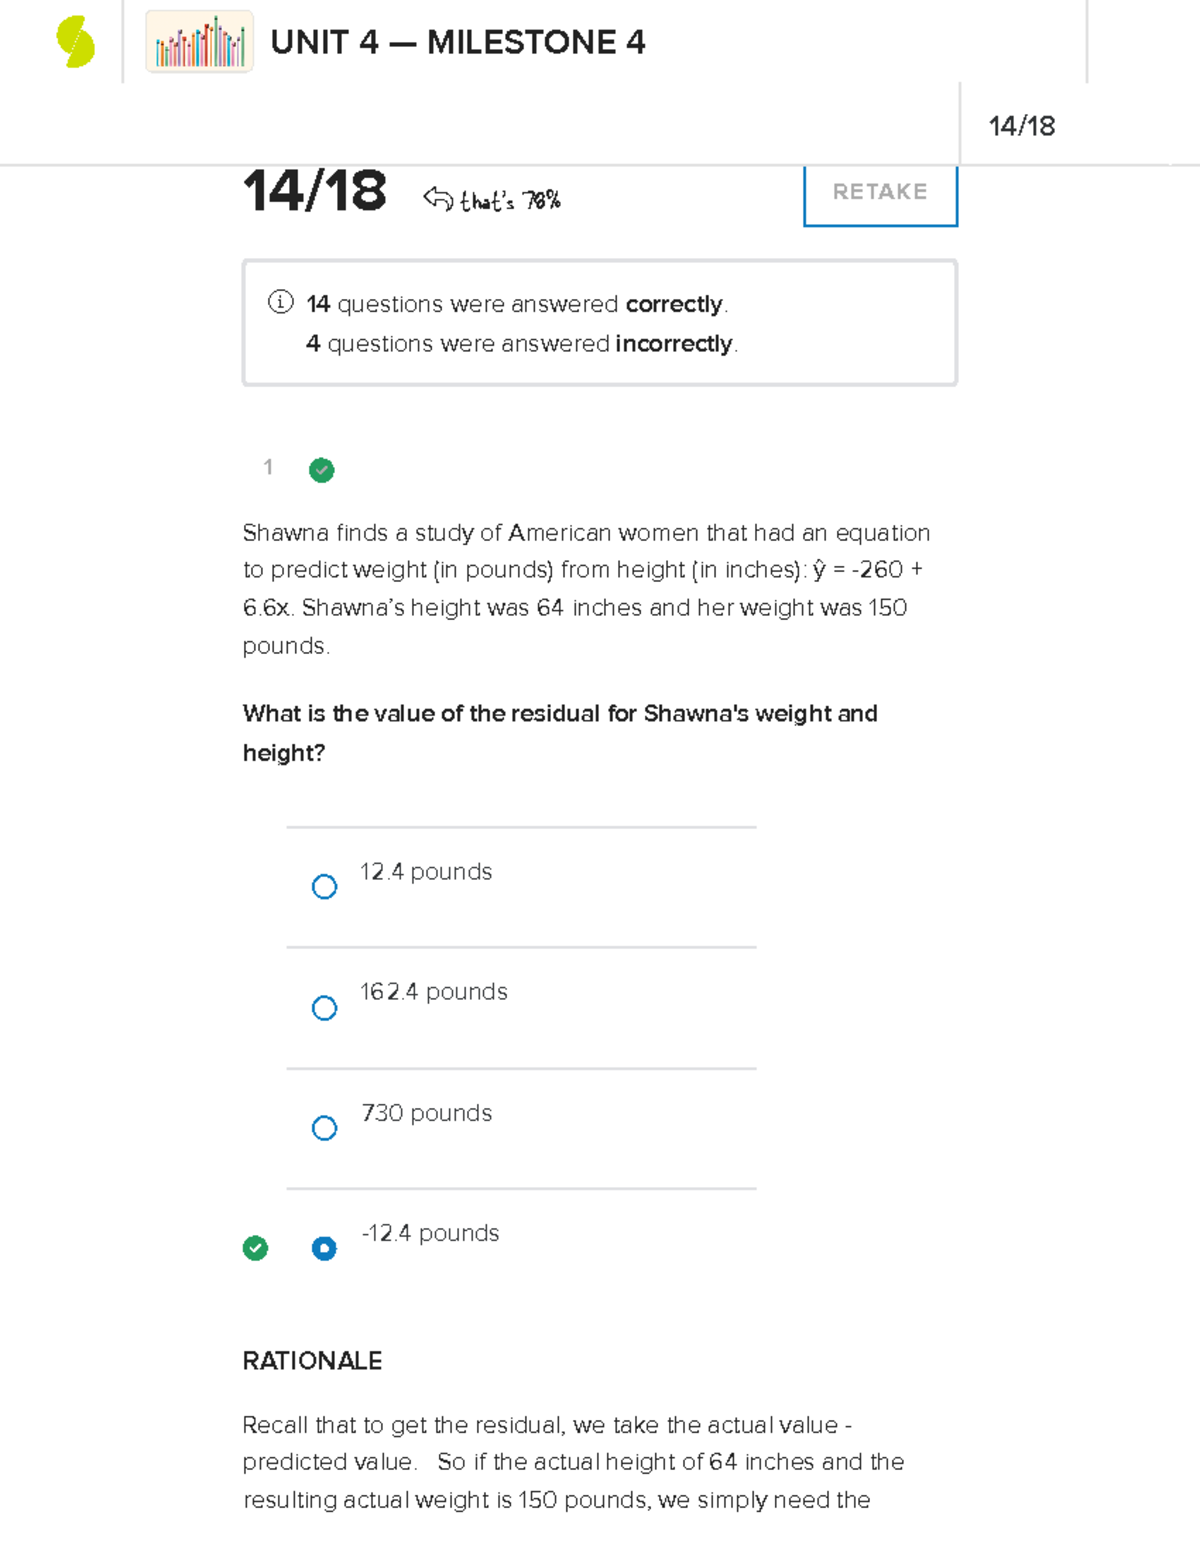Click the results summary box
Image resolution: width=1200 pixels, height=1553 pixels.
598,322
